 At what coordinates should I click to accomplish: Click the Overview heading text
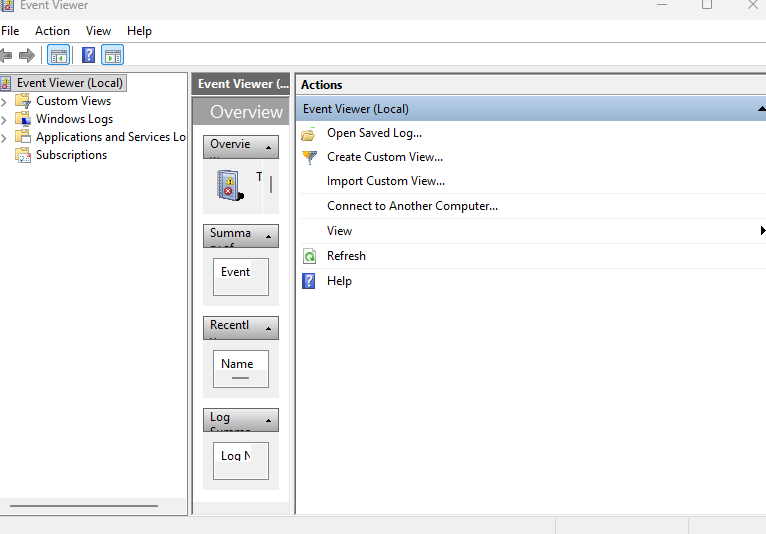[x=247, y=112]
